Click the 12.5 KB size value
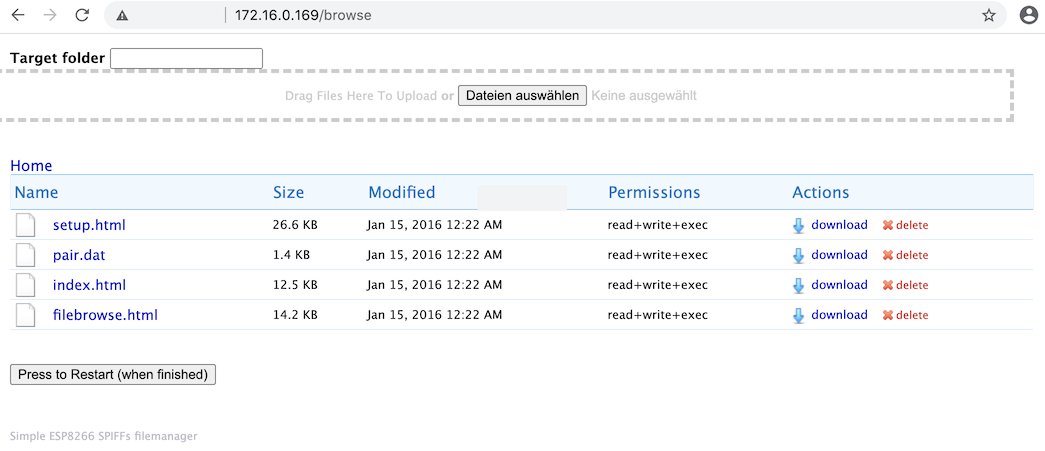This screenshot has width=1045, height=451. 295,285
